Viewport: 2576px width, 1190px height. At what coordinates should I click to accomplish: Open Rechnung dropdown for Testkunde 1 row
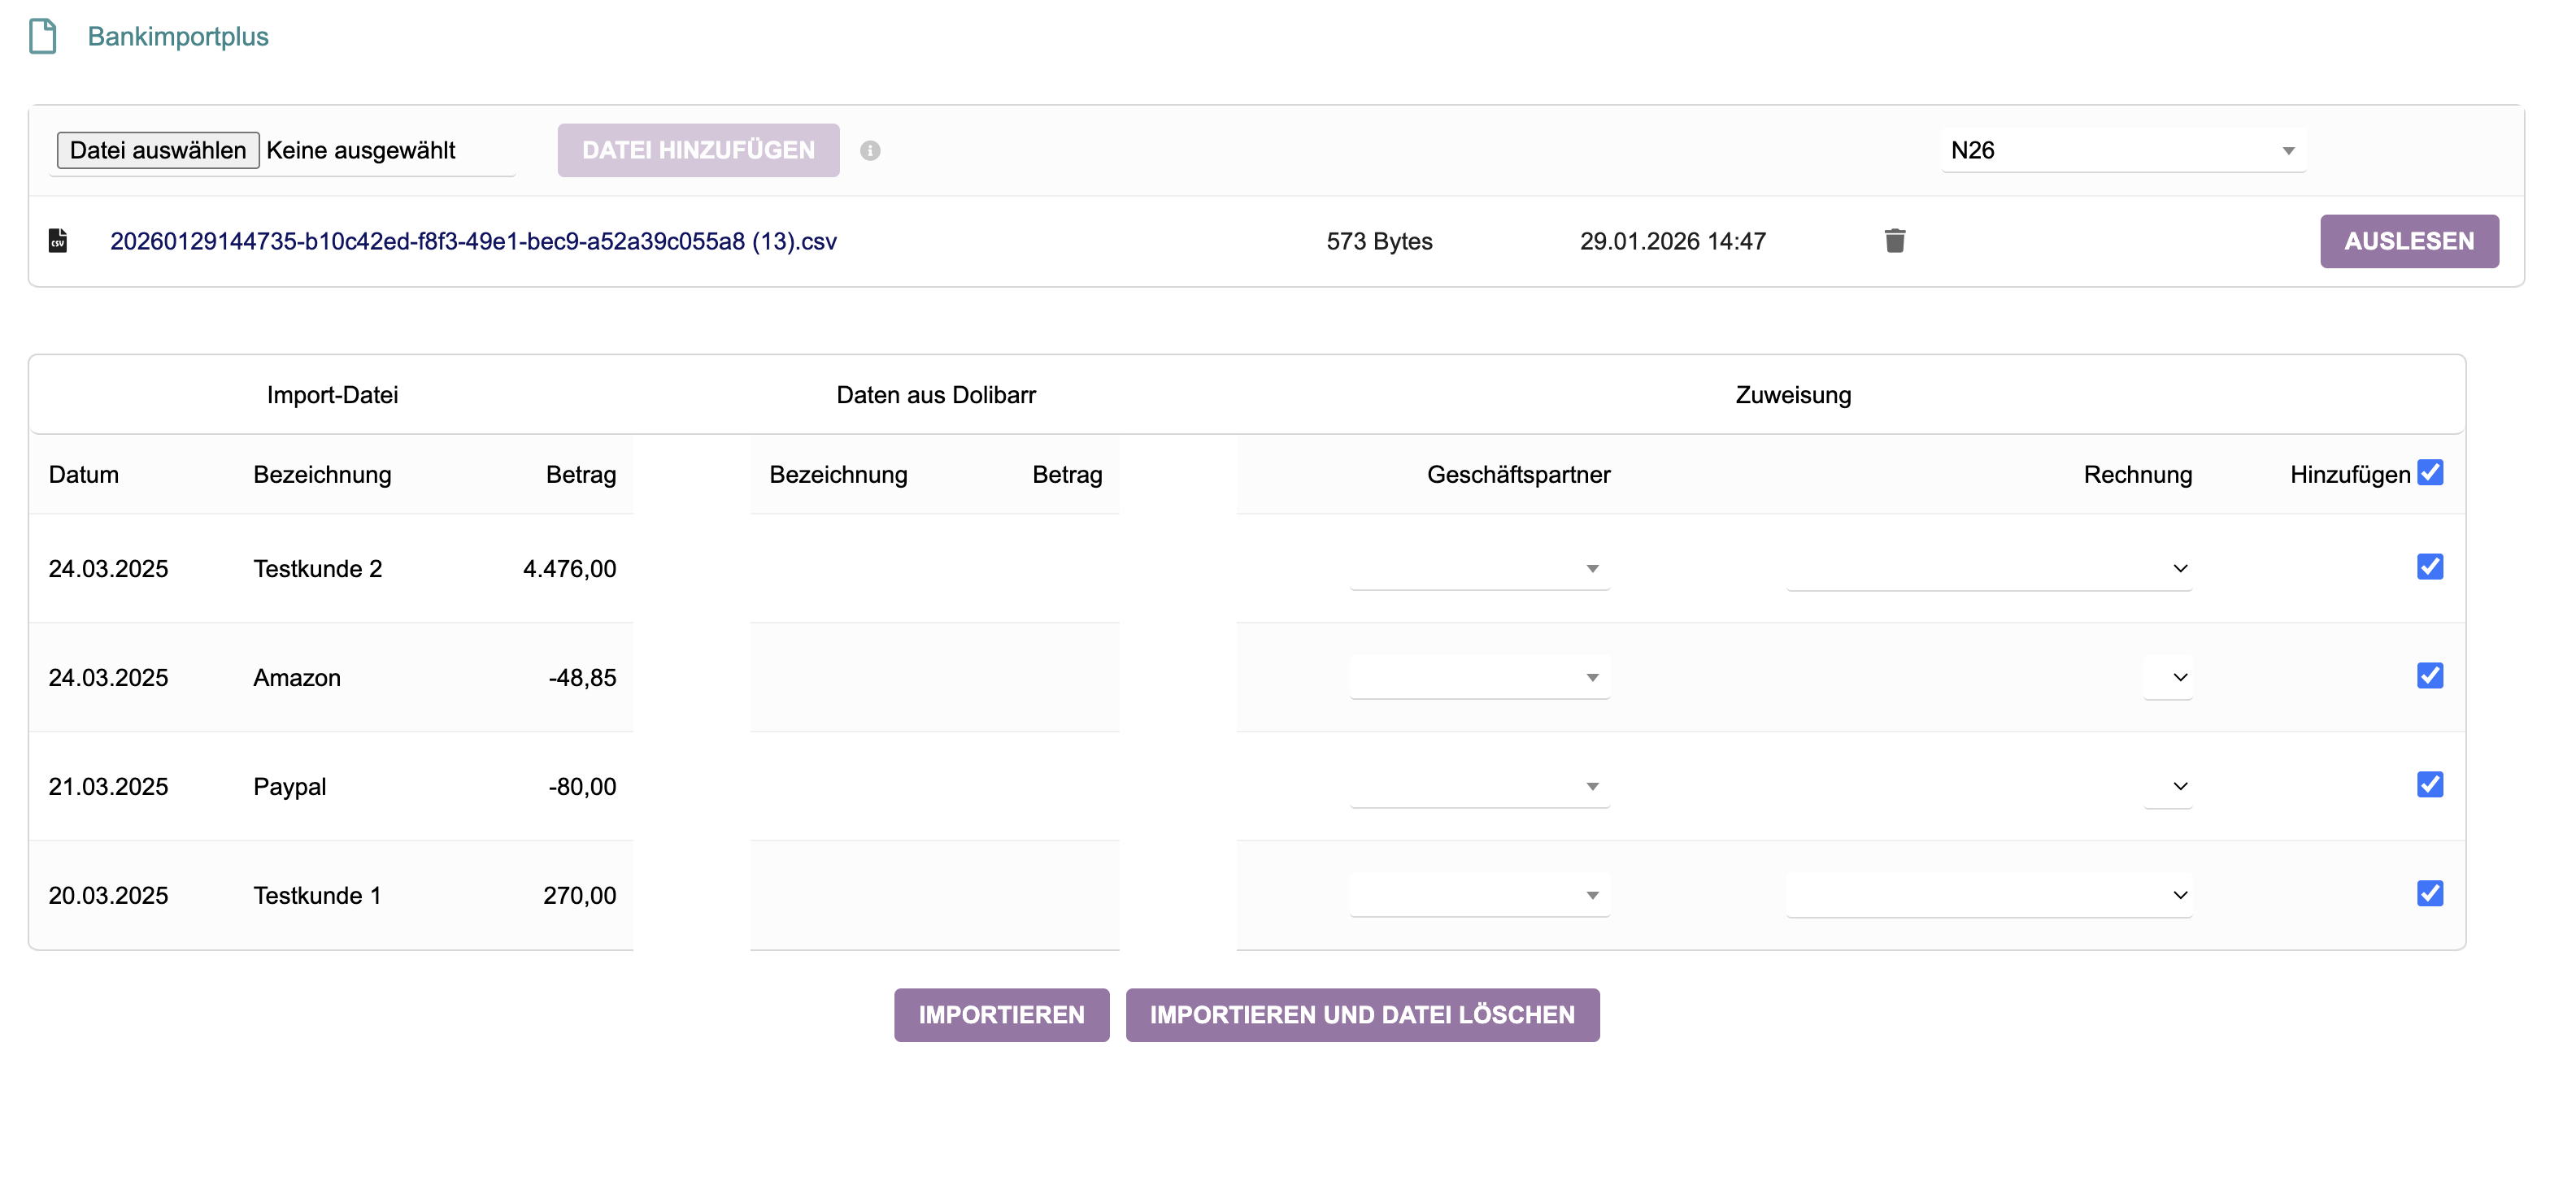coord(1988,896)
